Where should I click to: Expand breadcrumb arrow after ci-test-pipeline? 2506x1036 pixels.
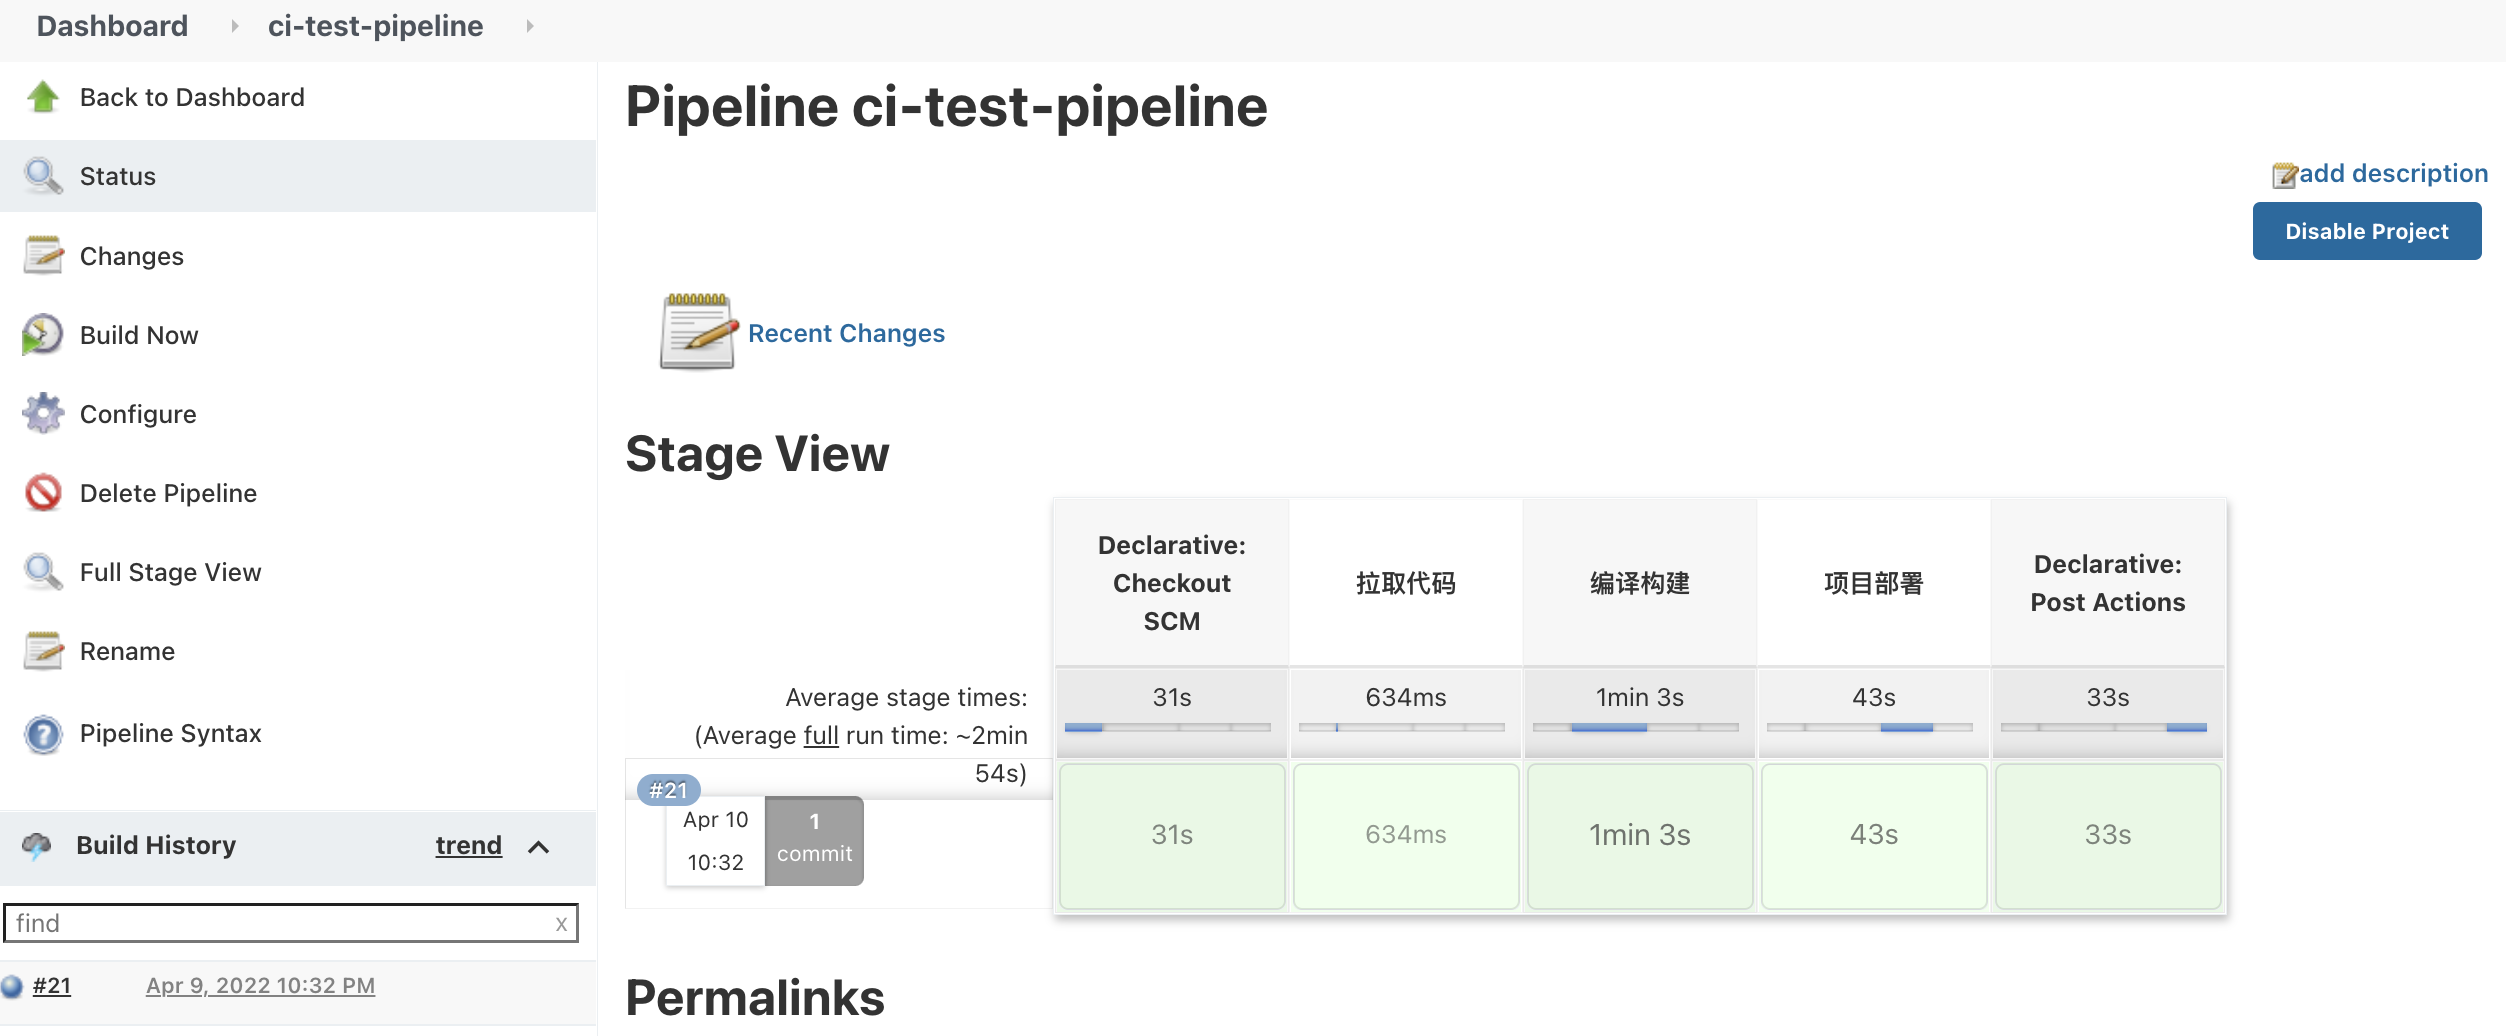530,26
